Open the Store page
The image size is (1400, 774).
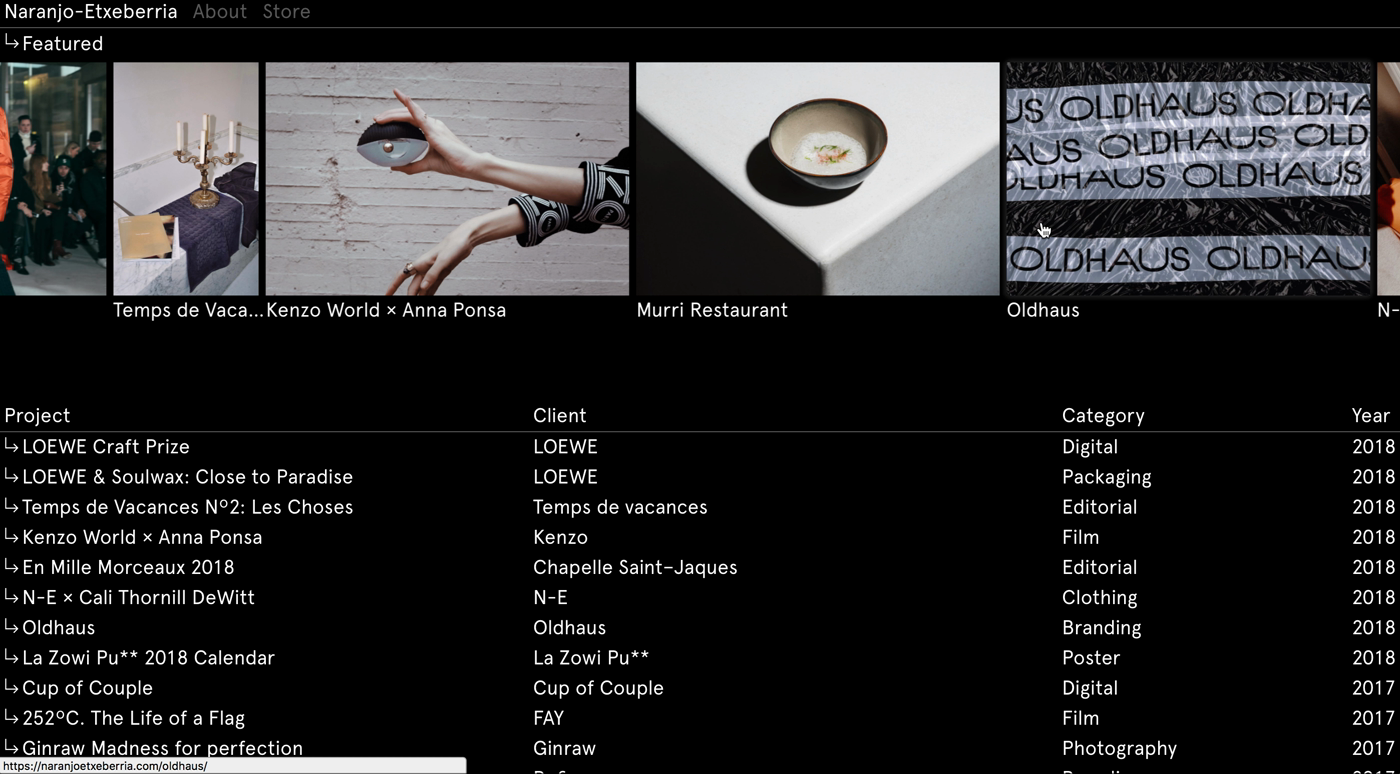(x=286, y=12)
